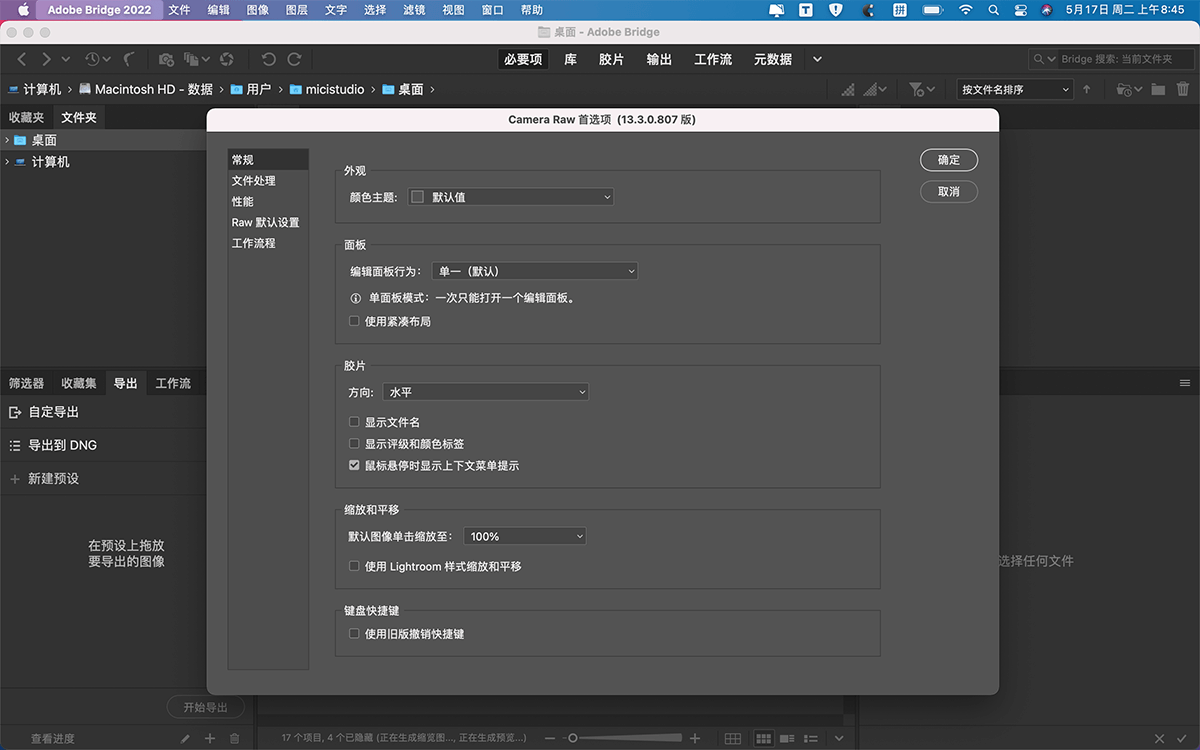
Task: Enable the 使用旧版撤销快捷键 checkbox
Action: [x=354, y=634]
